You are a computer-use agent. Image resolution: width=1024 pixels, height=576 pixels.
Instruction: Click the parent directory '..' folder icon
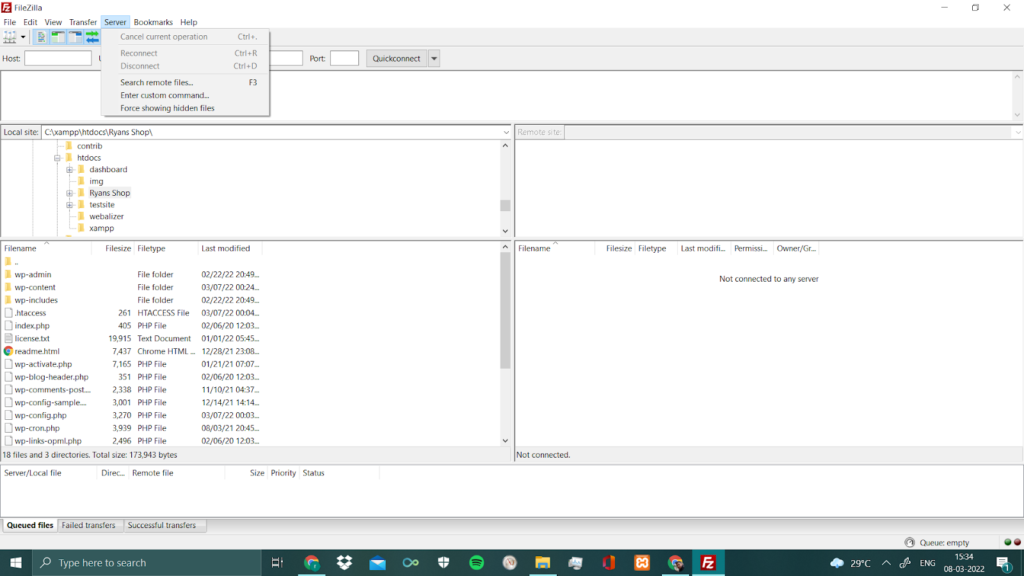point(8,262)
